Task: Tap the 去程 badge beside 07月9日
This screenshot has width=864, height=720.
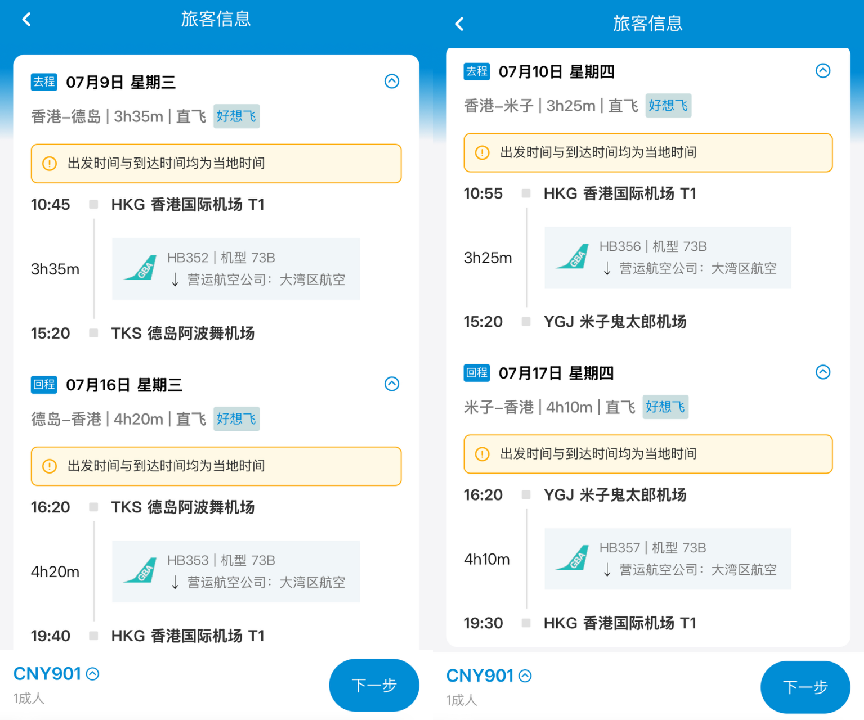Action: (x=44, y=82)
